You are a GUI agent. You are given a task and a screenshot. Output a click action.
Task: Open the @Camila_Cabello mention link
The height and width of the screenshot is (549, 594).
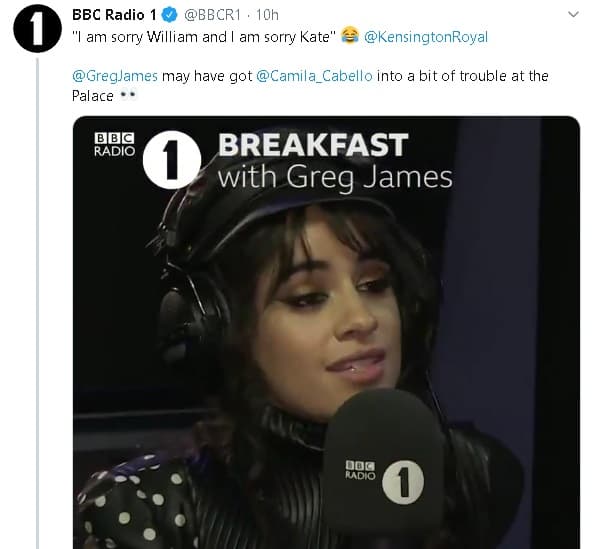[314, 76]
